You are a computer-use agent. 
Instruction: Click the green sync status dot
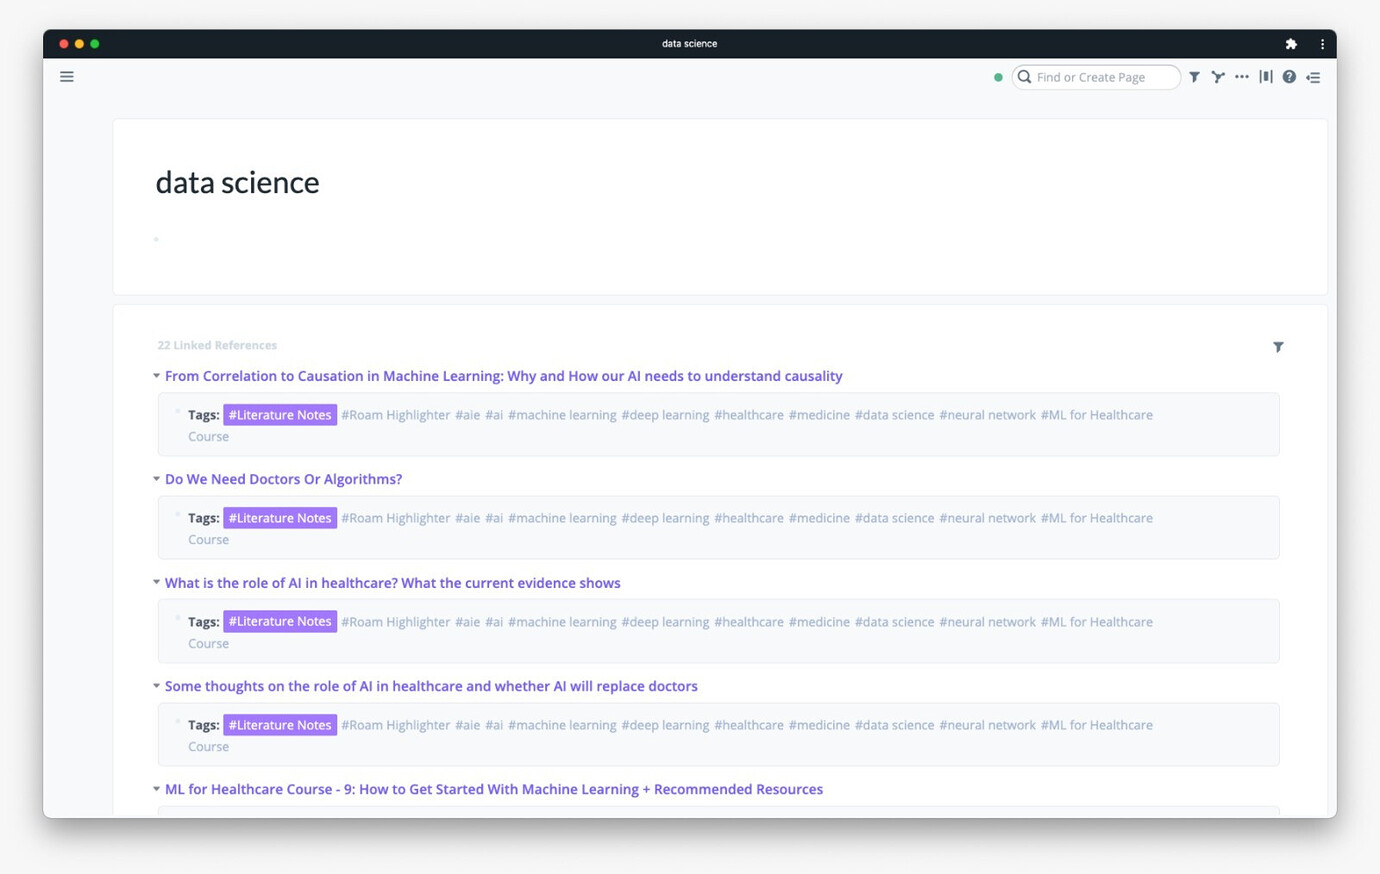(998, 76)
